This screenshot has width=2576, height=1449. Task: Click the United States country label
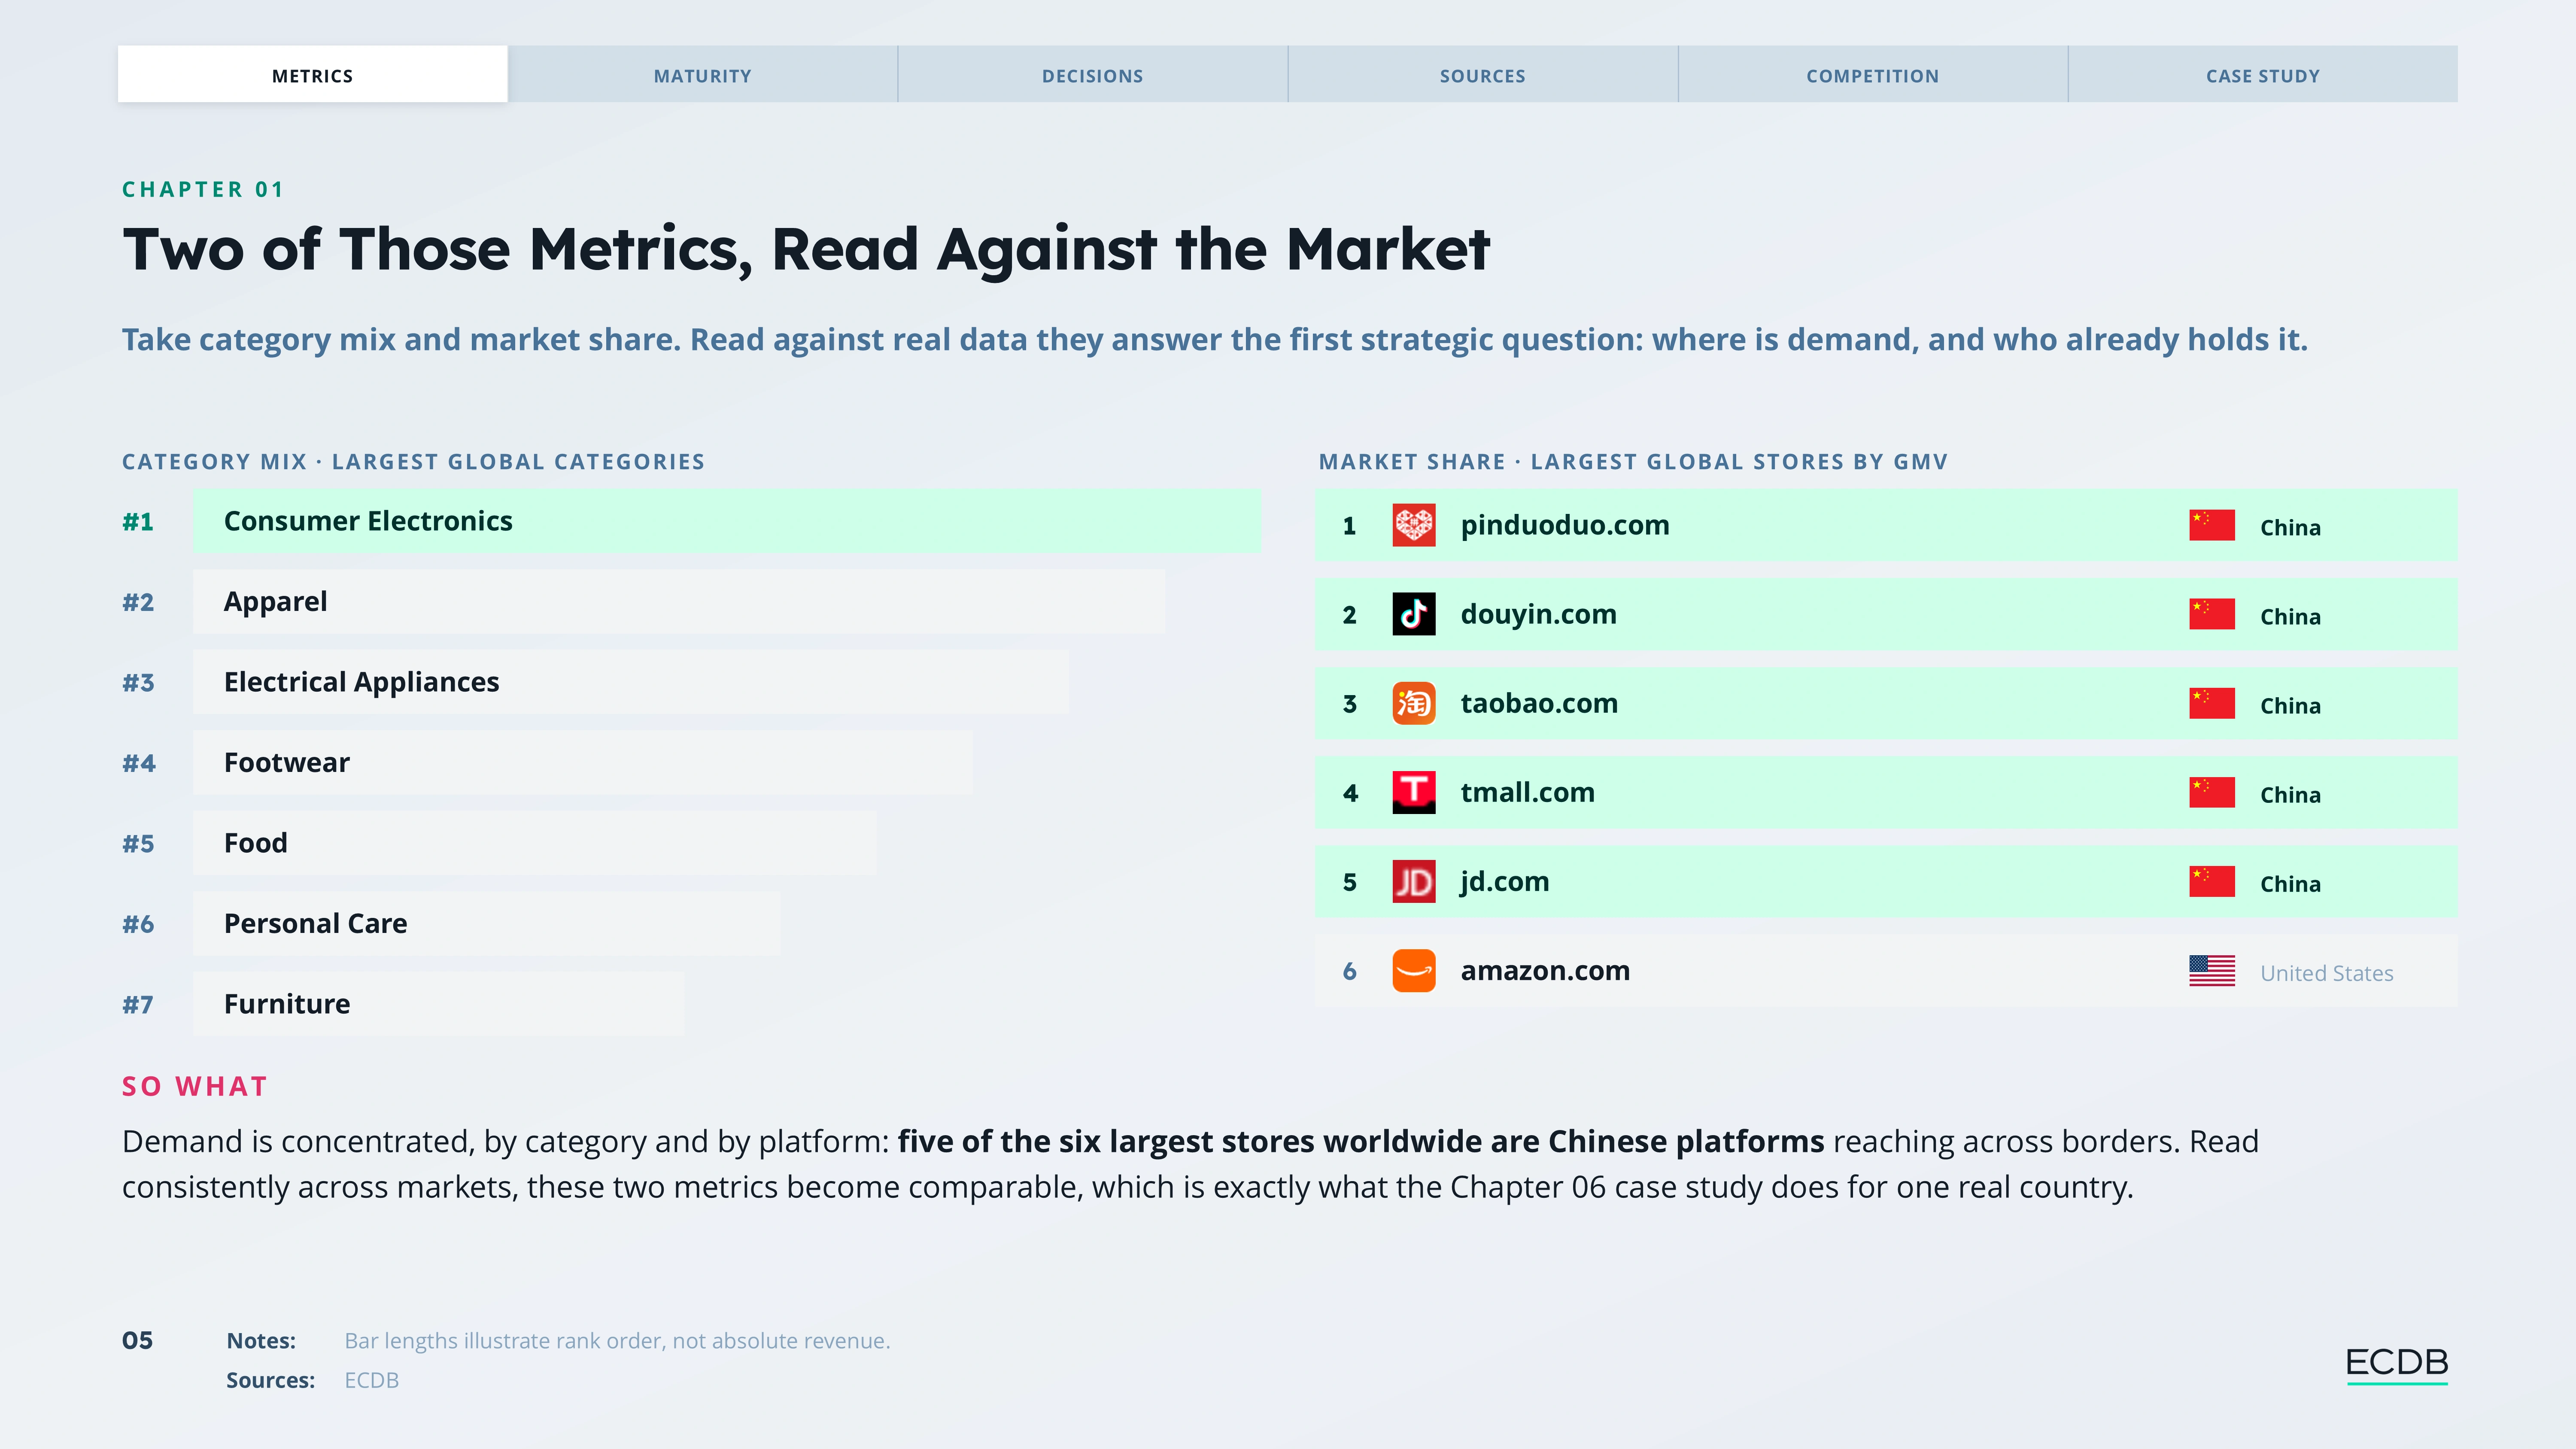(2327, 973)
